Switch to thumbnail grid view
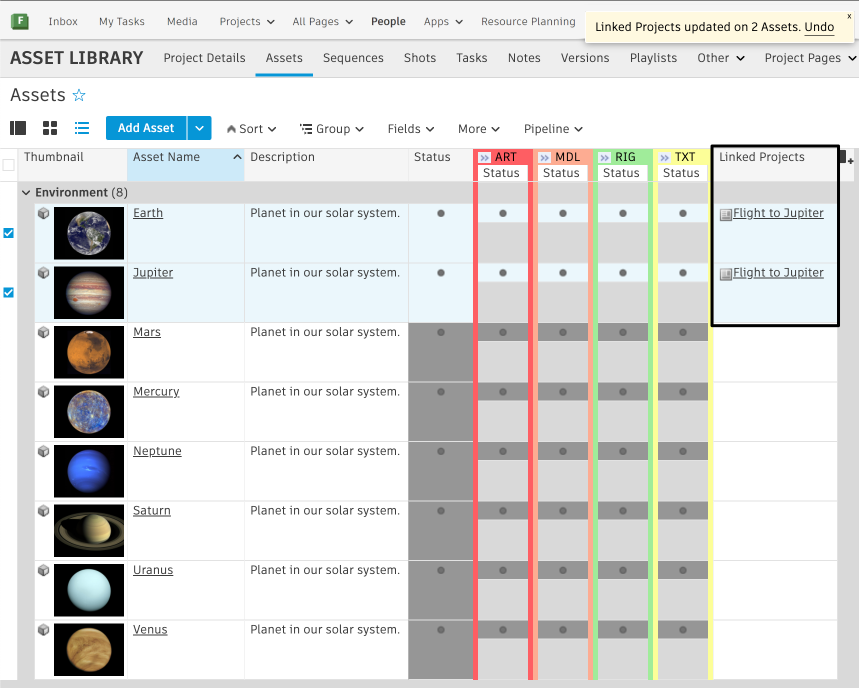 pyautogui.click(x=50, y=128)
